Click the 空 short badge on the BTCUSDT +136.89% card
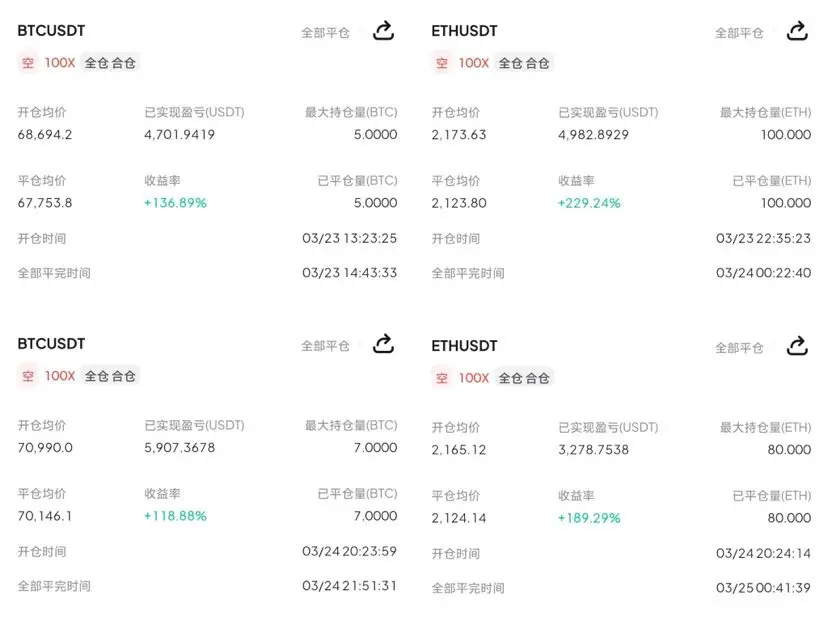This screenshot has height=621, width=828. coord(28,62)
